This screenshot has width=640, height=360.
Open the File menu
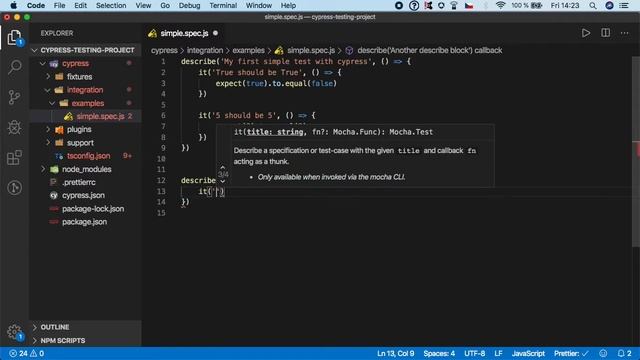[60, 6]
